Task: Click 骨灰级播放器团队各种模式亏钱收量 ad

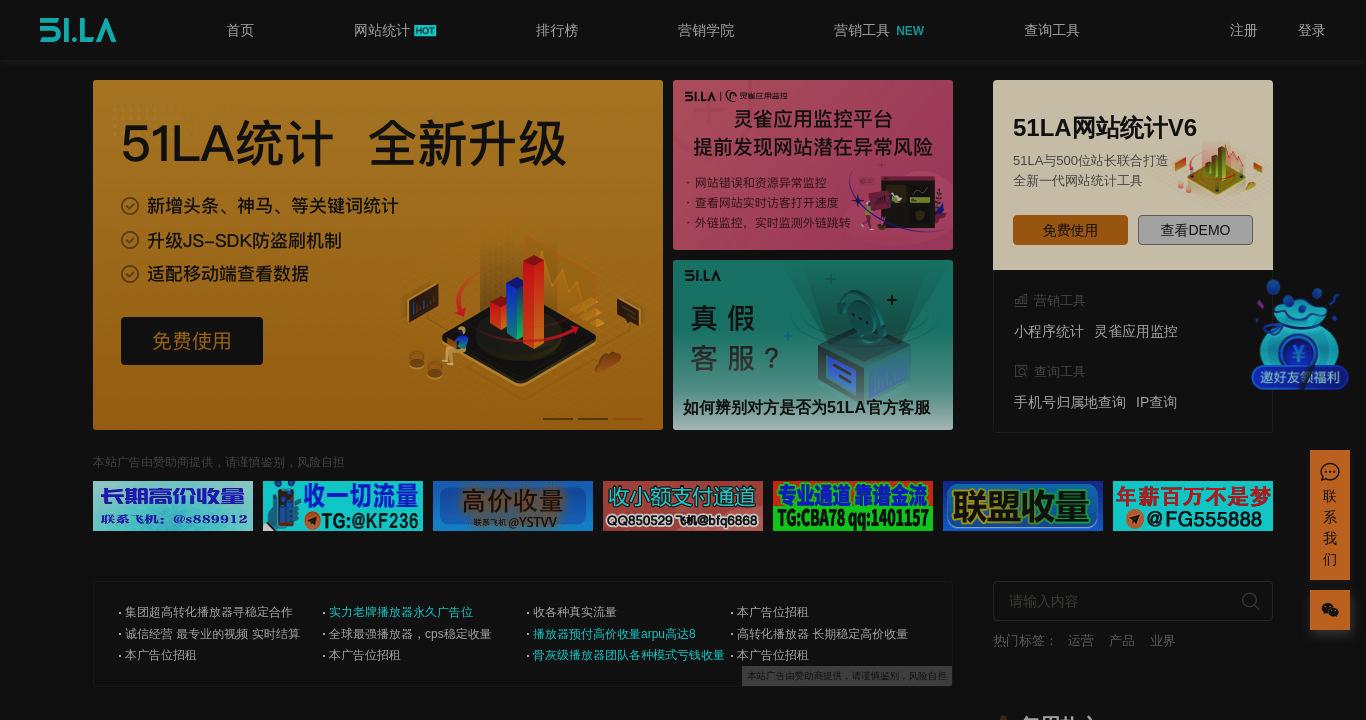Action: [629, 655]
